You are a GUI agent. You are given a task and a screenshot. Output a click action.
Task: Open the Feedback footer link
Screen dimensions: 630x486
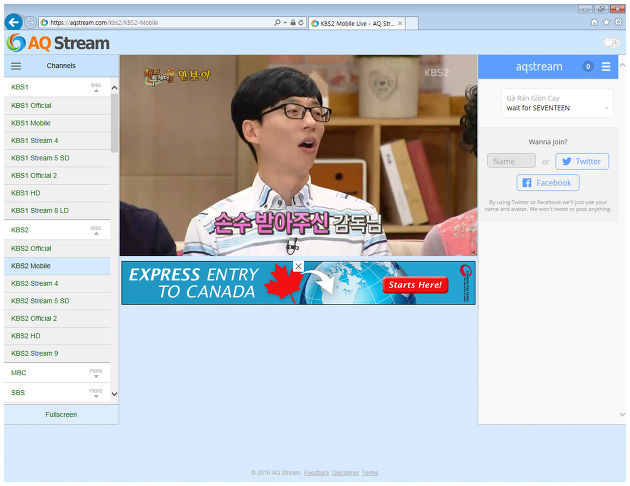click(317, 473)
